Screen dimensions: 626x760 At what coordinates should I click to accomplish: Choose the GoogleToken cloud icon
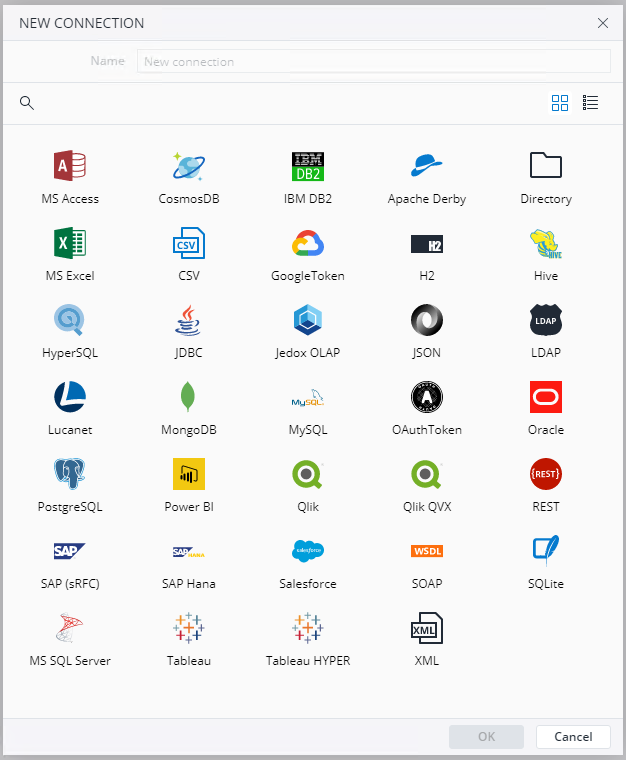pyautogui.click(x=308, y=243)
